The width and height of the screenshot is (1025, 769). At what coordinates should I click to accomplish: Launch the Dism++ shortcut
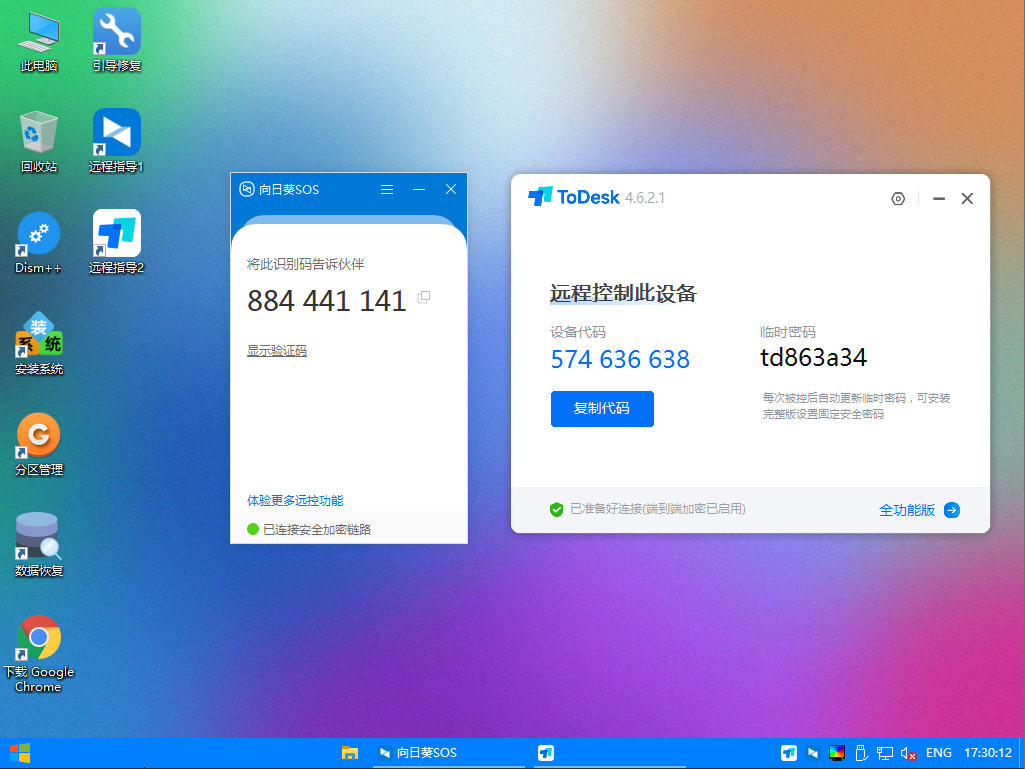click(x=39, y=243)
